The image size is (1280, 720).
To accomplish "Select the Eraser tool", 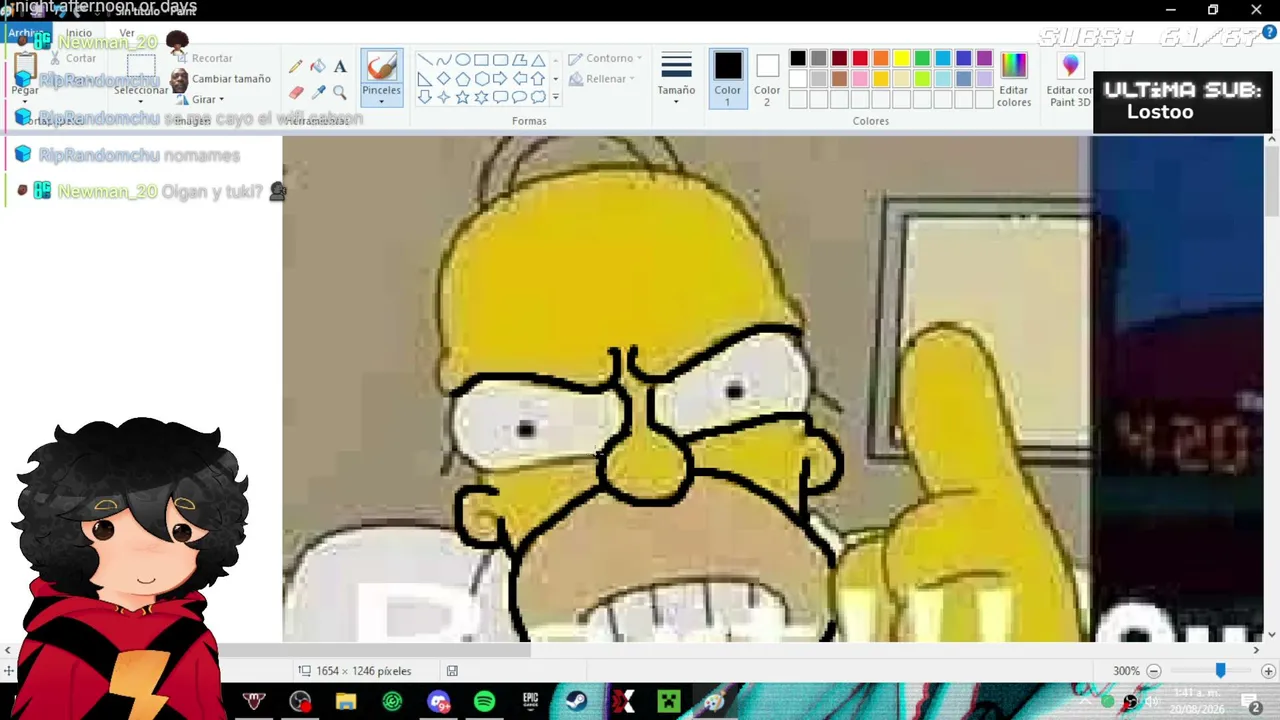I will 296,92.
